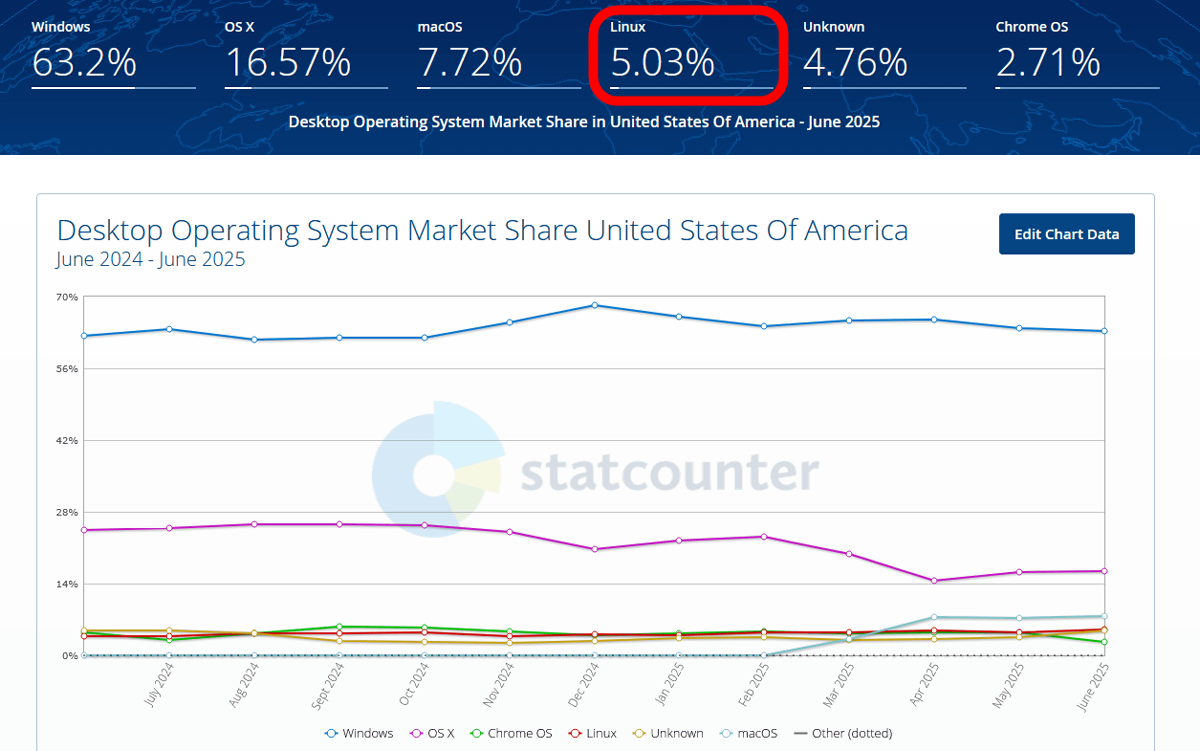Screen dimensions: 1200x751
Task: Toggle Windows series in chart legend
Action: [x=359, y=733]
